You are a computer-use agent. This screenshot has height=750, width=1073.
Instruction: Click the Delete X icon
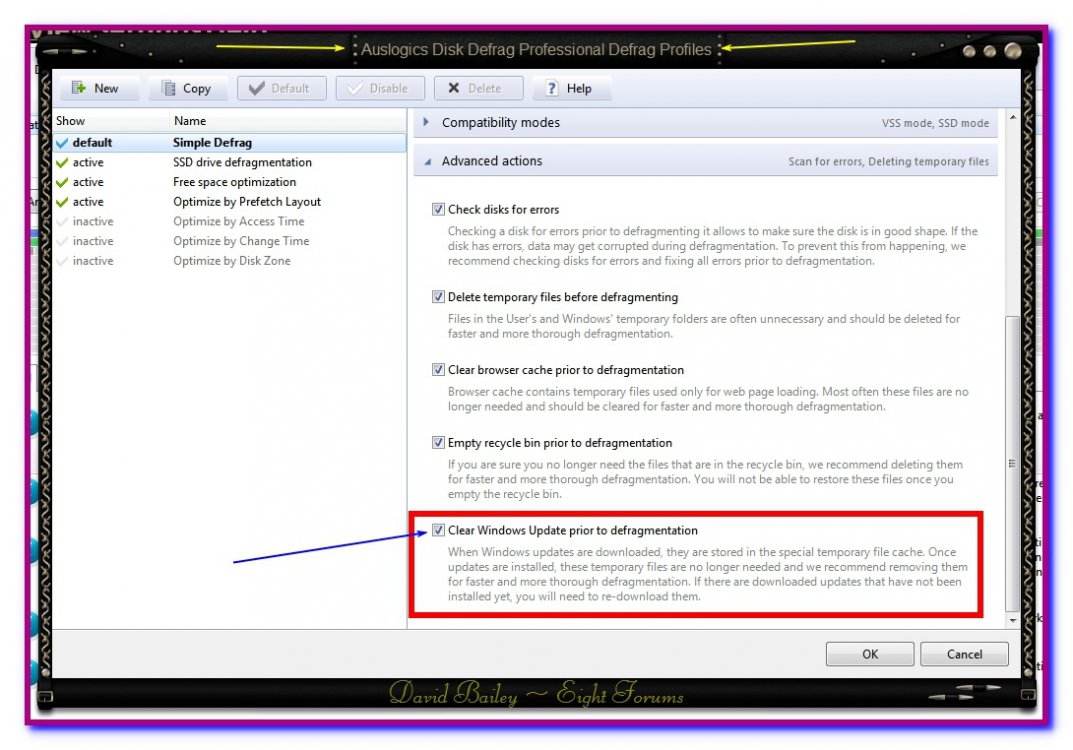(x=454, y=88)
